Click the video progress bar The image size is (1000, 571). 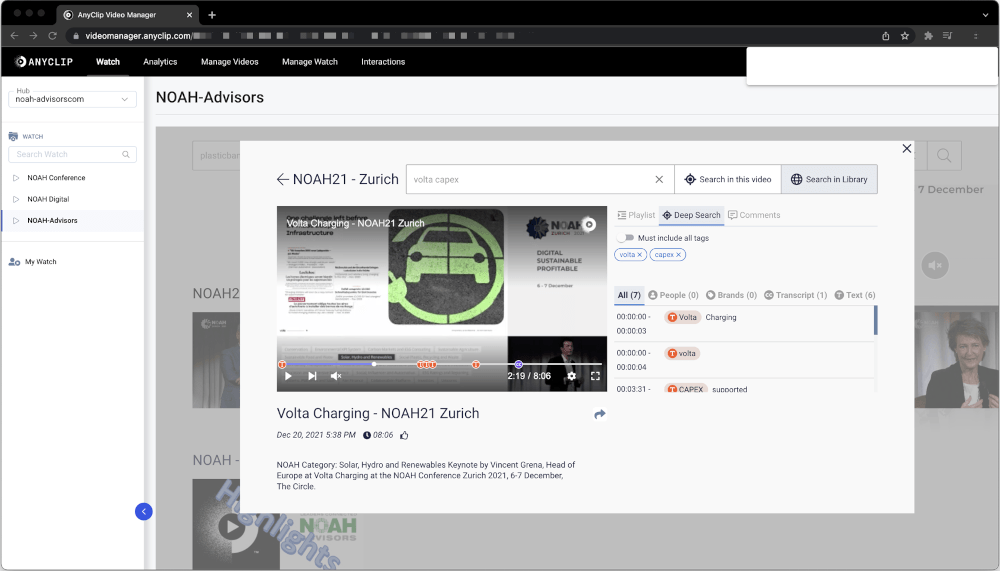click(x=440, y=364)
